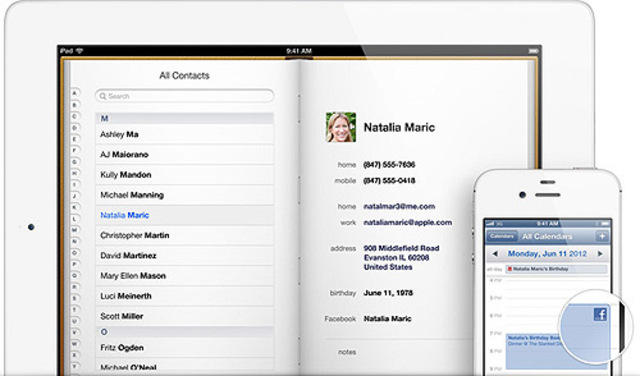Tap the iPad battery icon
Image resolution: width=640 pixels, height=376 pixels.
pyautogui.click(x=533, y=51)
